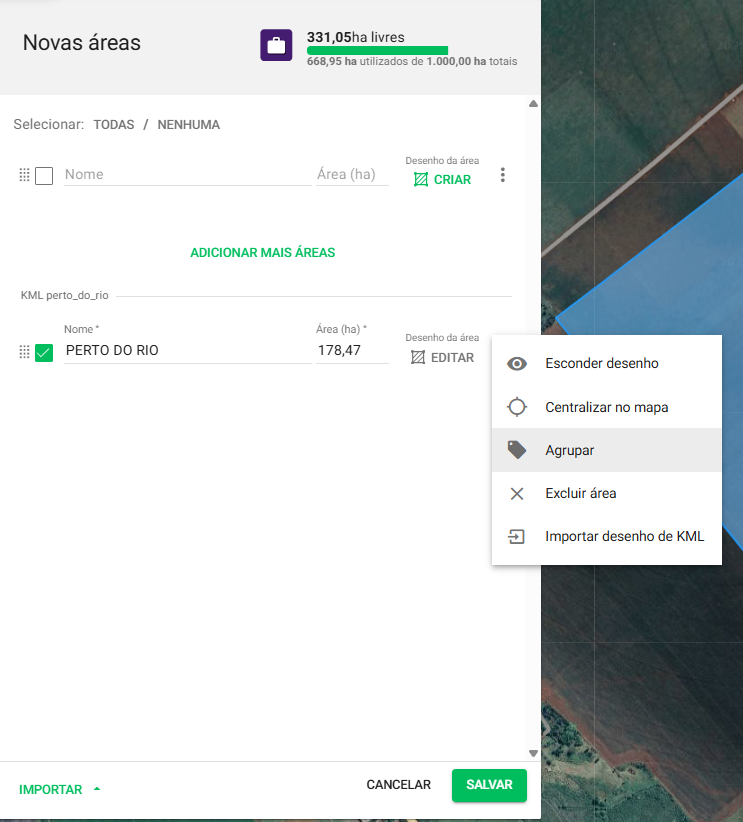Click the drag handle of PERTO DO RIO row
The image size is (743, 822).
25,352
